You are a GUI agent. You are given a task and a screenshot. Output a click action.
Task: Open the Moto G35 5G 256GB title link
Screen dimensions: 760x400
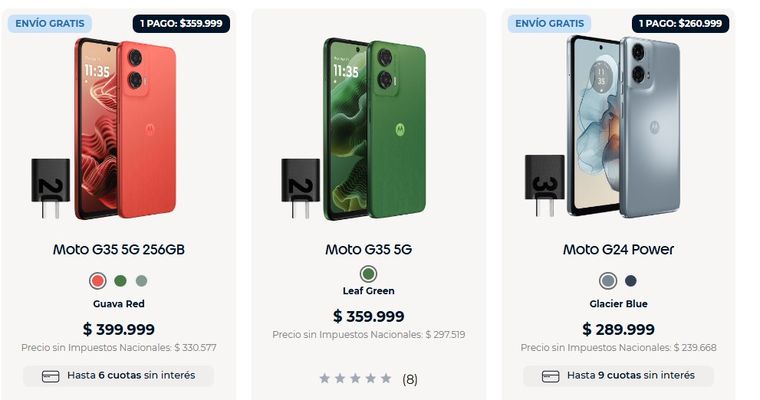(x=118, y=249)
